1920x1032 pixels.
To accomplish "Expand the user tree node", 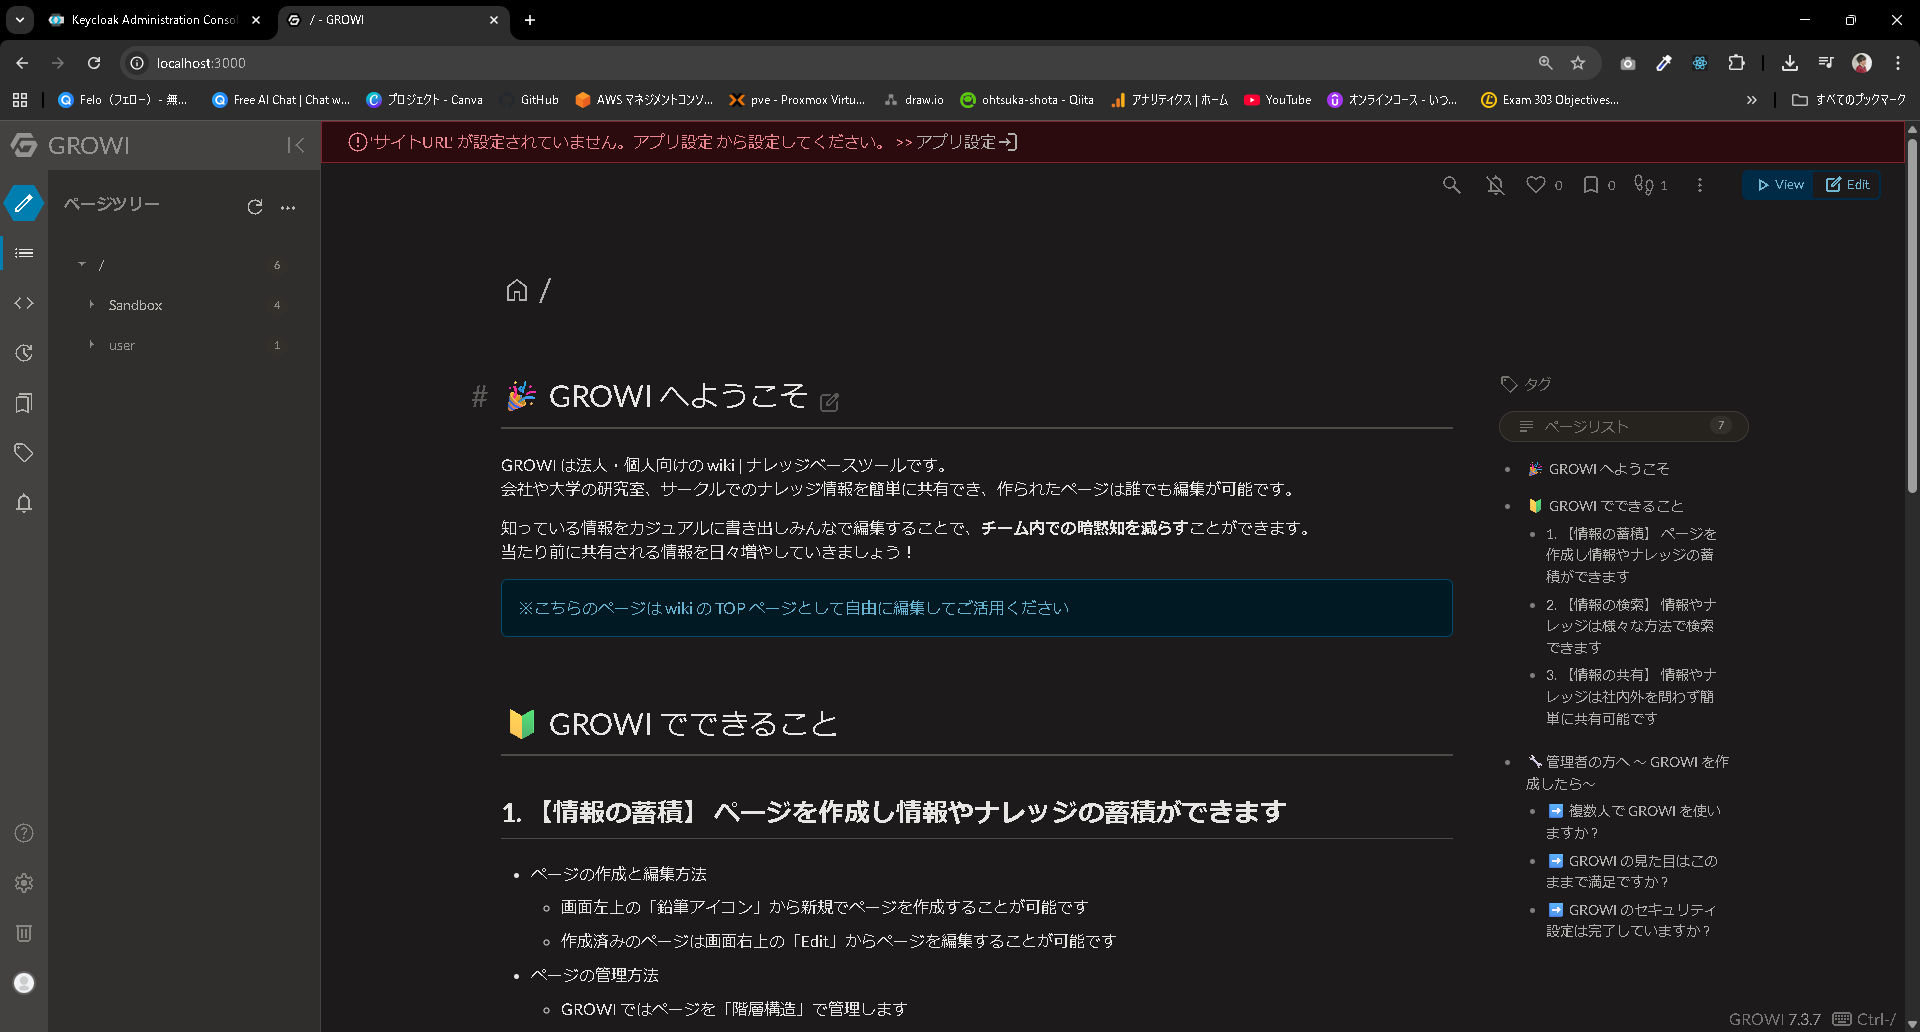I will point(91,344).
